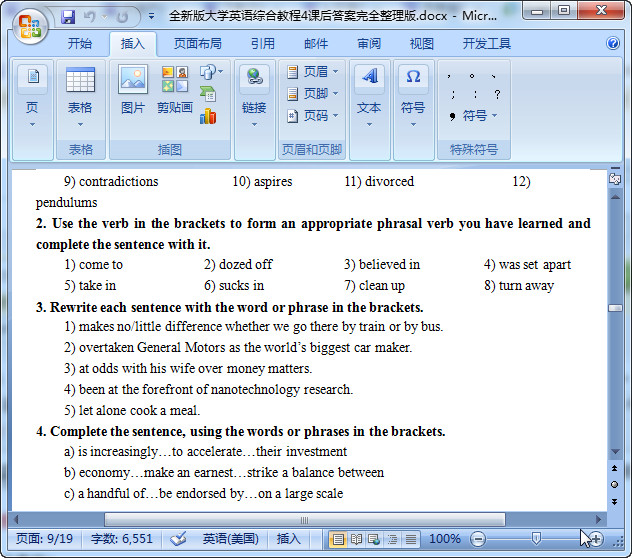Click text '2) dozed off'
Viewport: 632px width, 558px height.
tap(238, 264)
